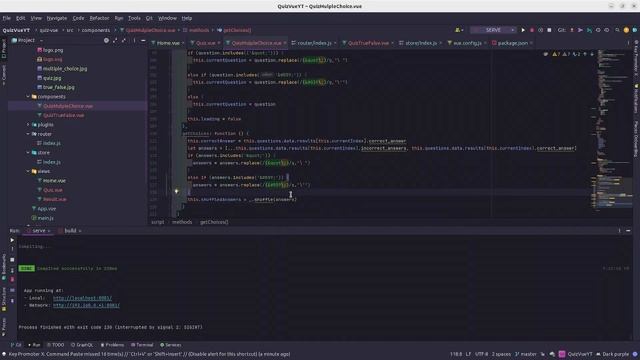Open the Tools menu
This screenshot has height=360, width=640.
point(134,18)
